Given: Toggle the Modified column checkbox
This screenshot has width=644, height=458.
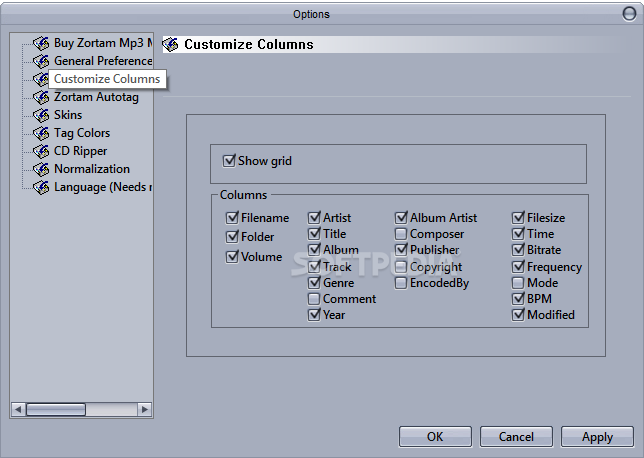Looking at the screenshot, I should (x=518, y=315).
